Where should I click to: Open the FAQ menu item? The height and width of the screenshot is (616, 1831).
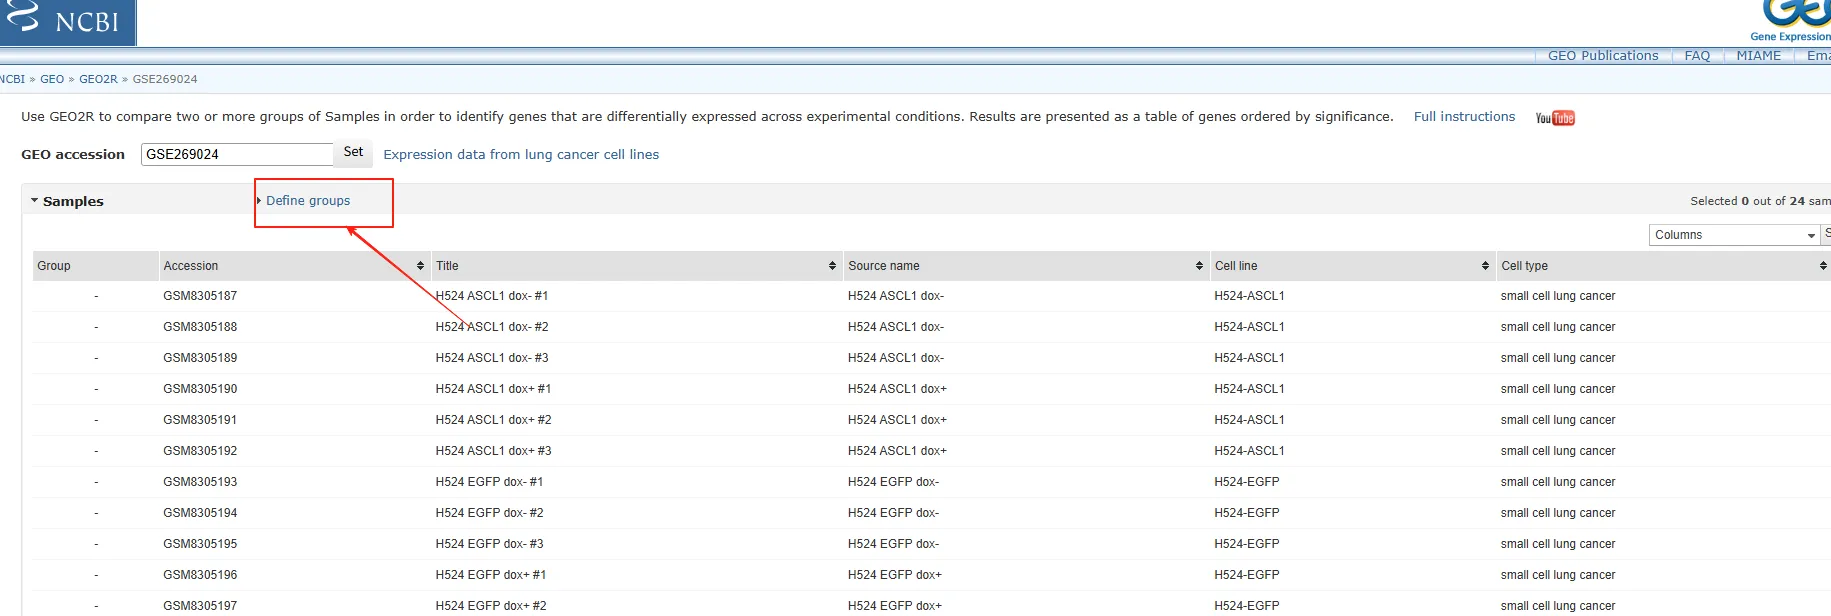coord(1697,56)
